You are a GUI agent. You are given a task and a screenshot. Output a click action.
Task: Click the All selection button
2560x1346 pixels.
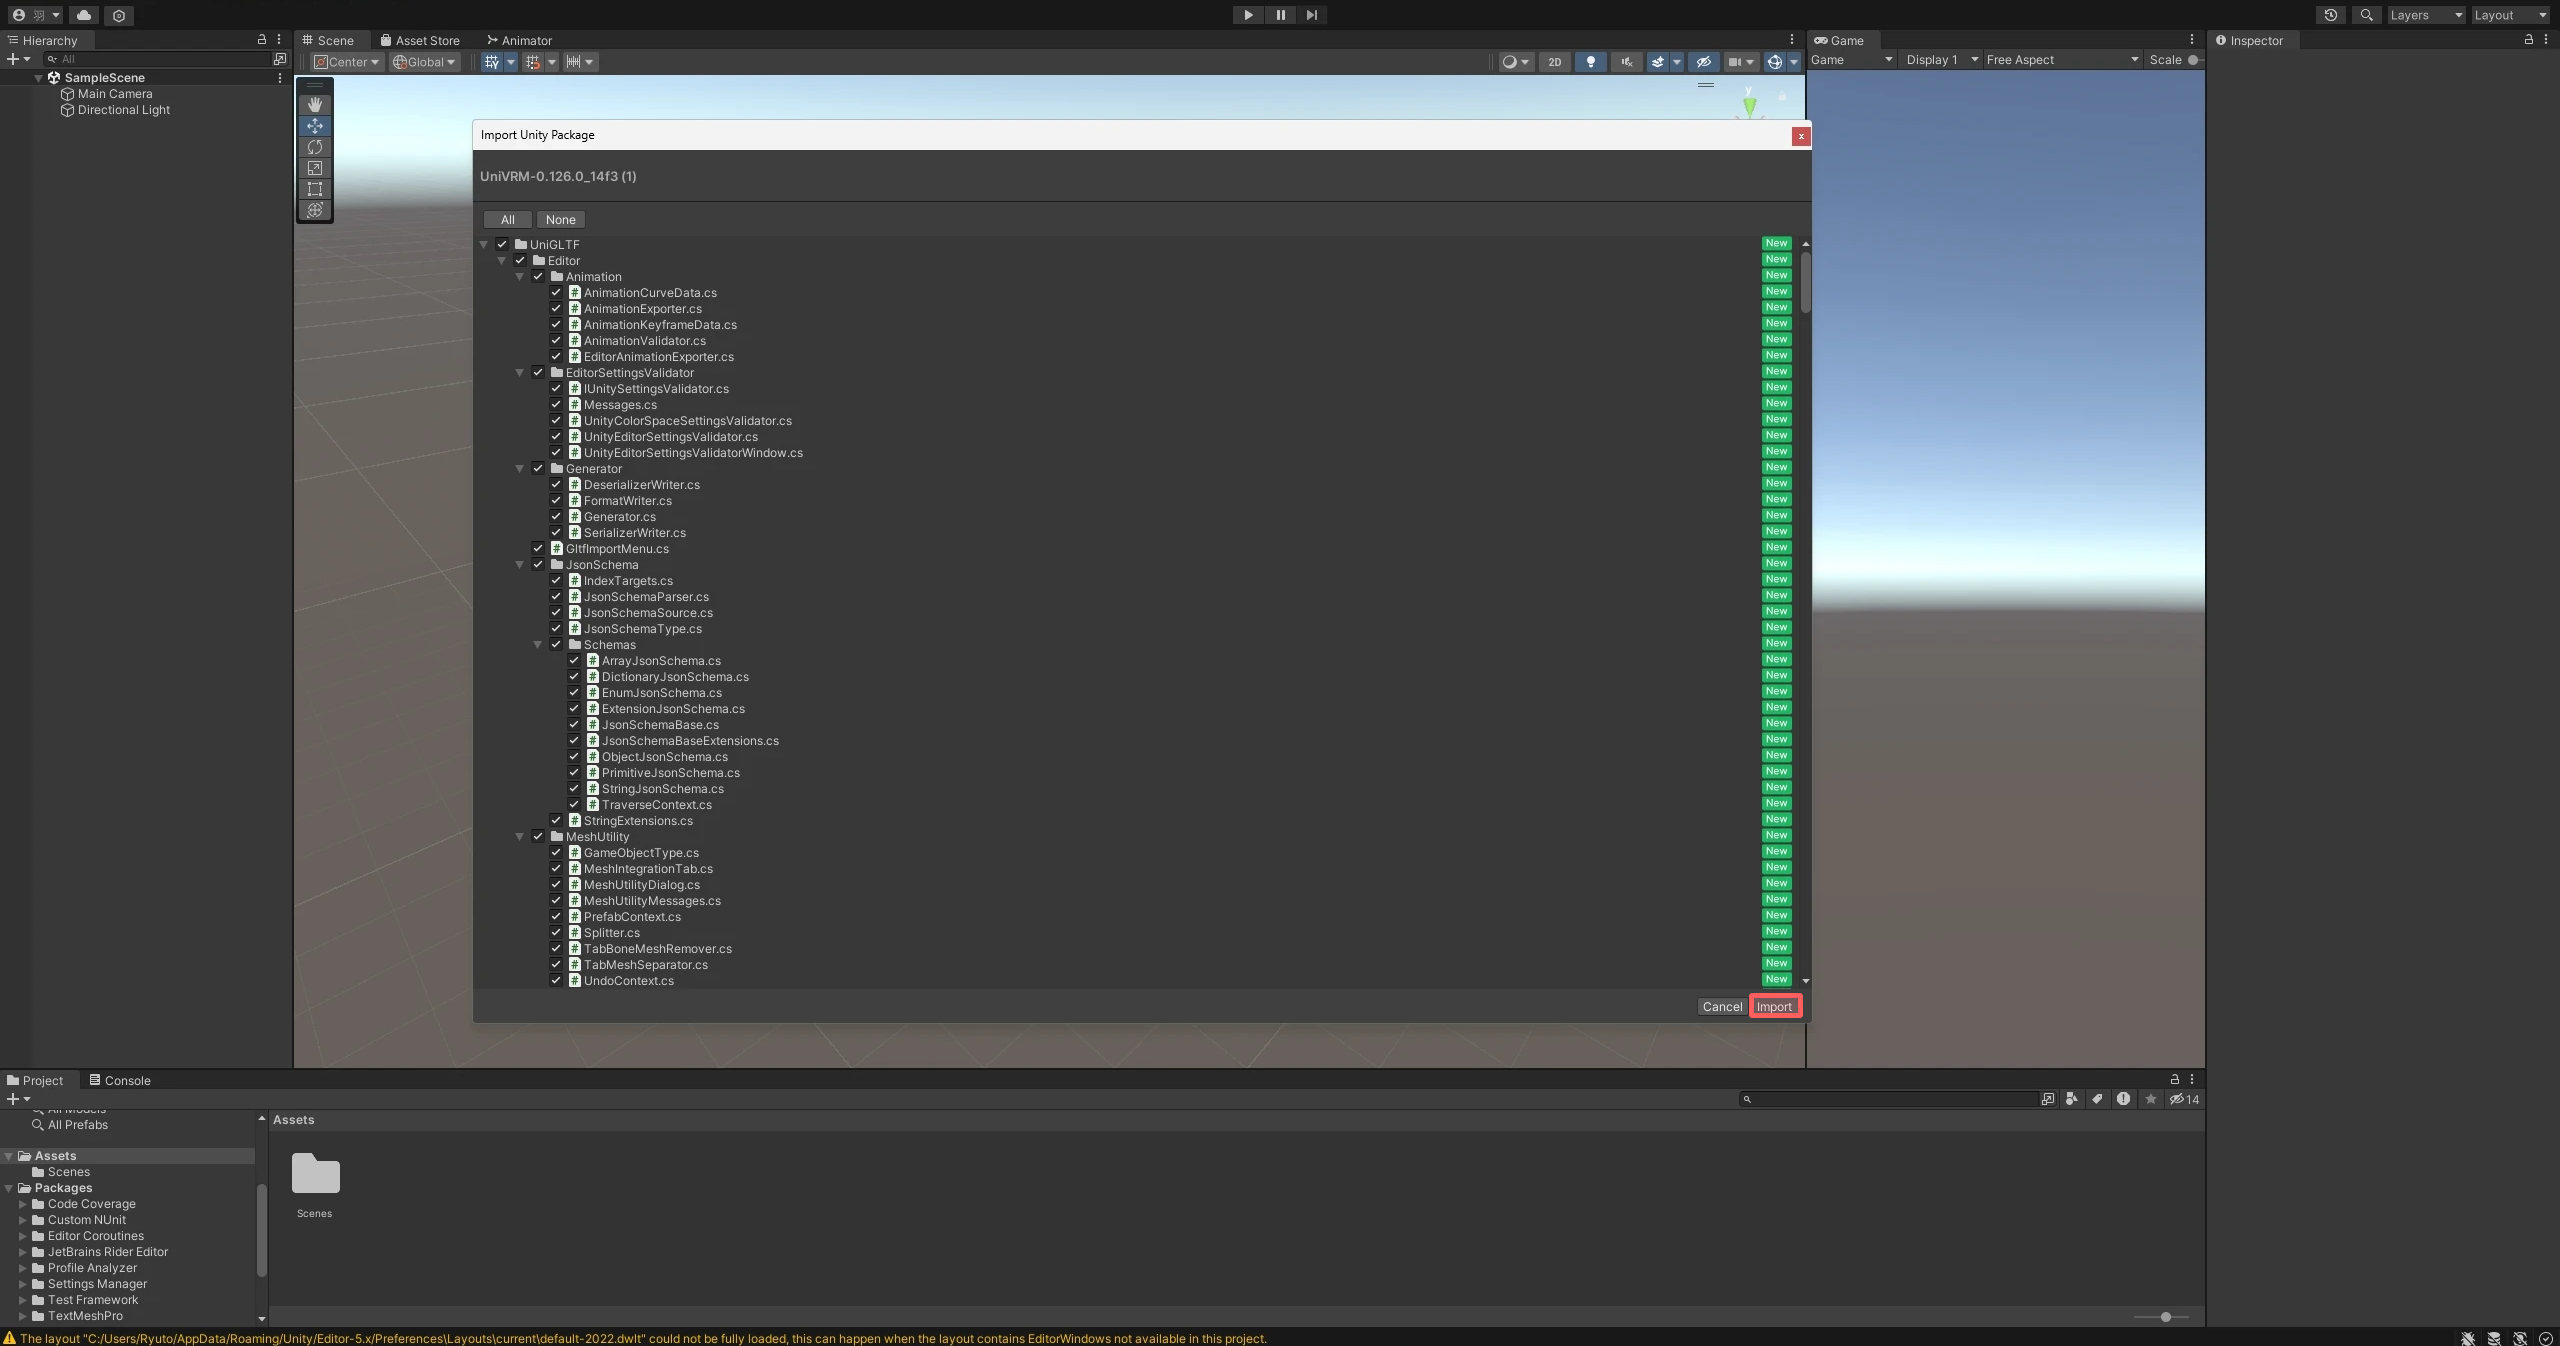pyautogui.click(x=508, y=220)
